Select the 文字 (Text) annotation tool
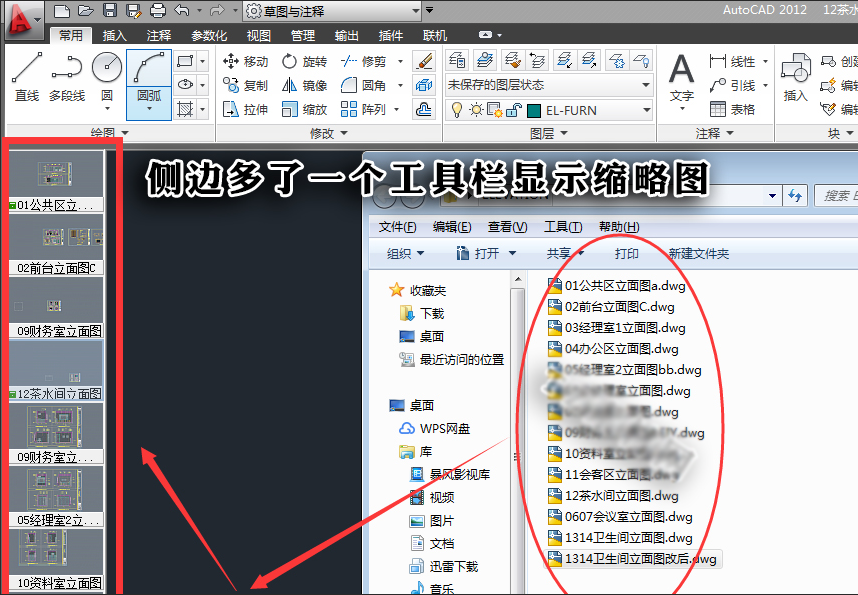Viewport: 858px width, 595px height. [681, 78]
